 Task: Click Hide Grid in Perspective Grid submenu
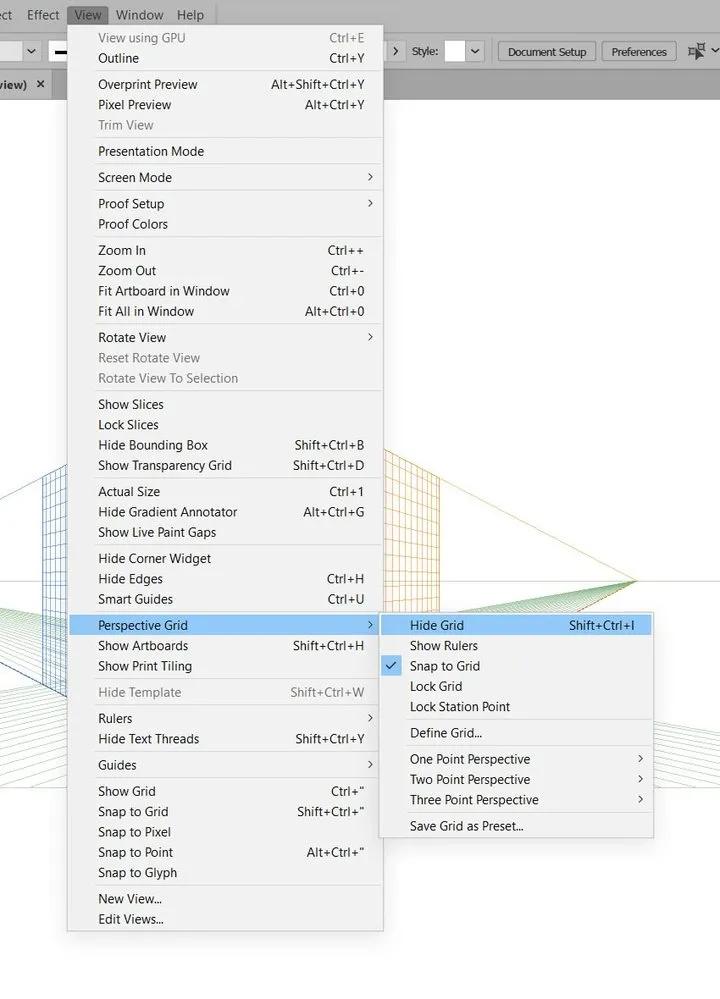pos(516,625)
